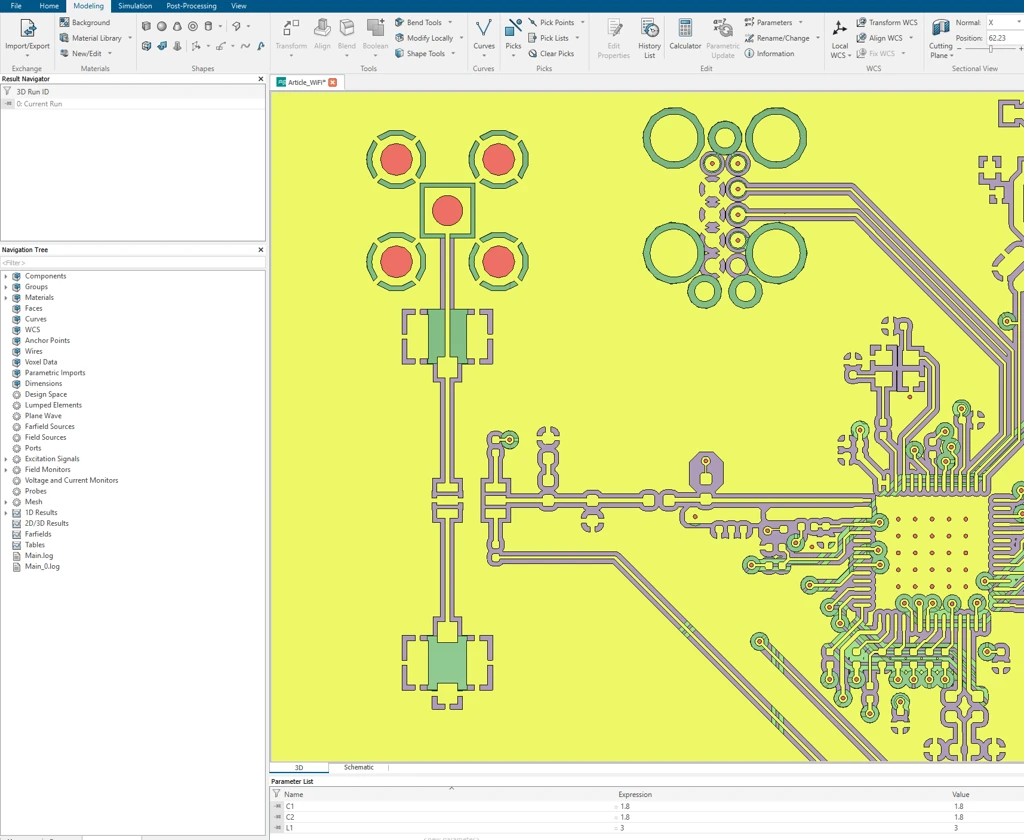Select '0: Current Run' in Result Navigator
The image size is (1024, 840).
[x=39, y=104]
